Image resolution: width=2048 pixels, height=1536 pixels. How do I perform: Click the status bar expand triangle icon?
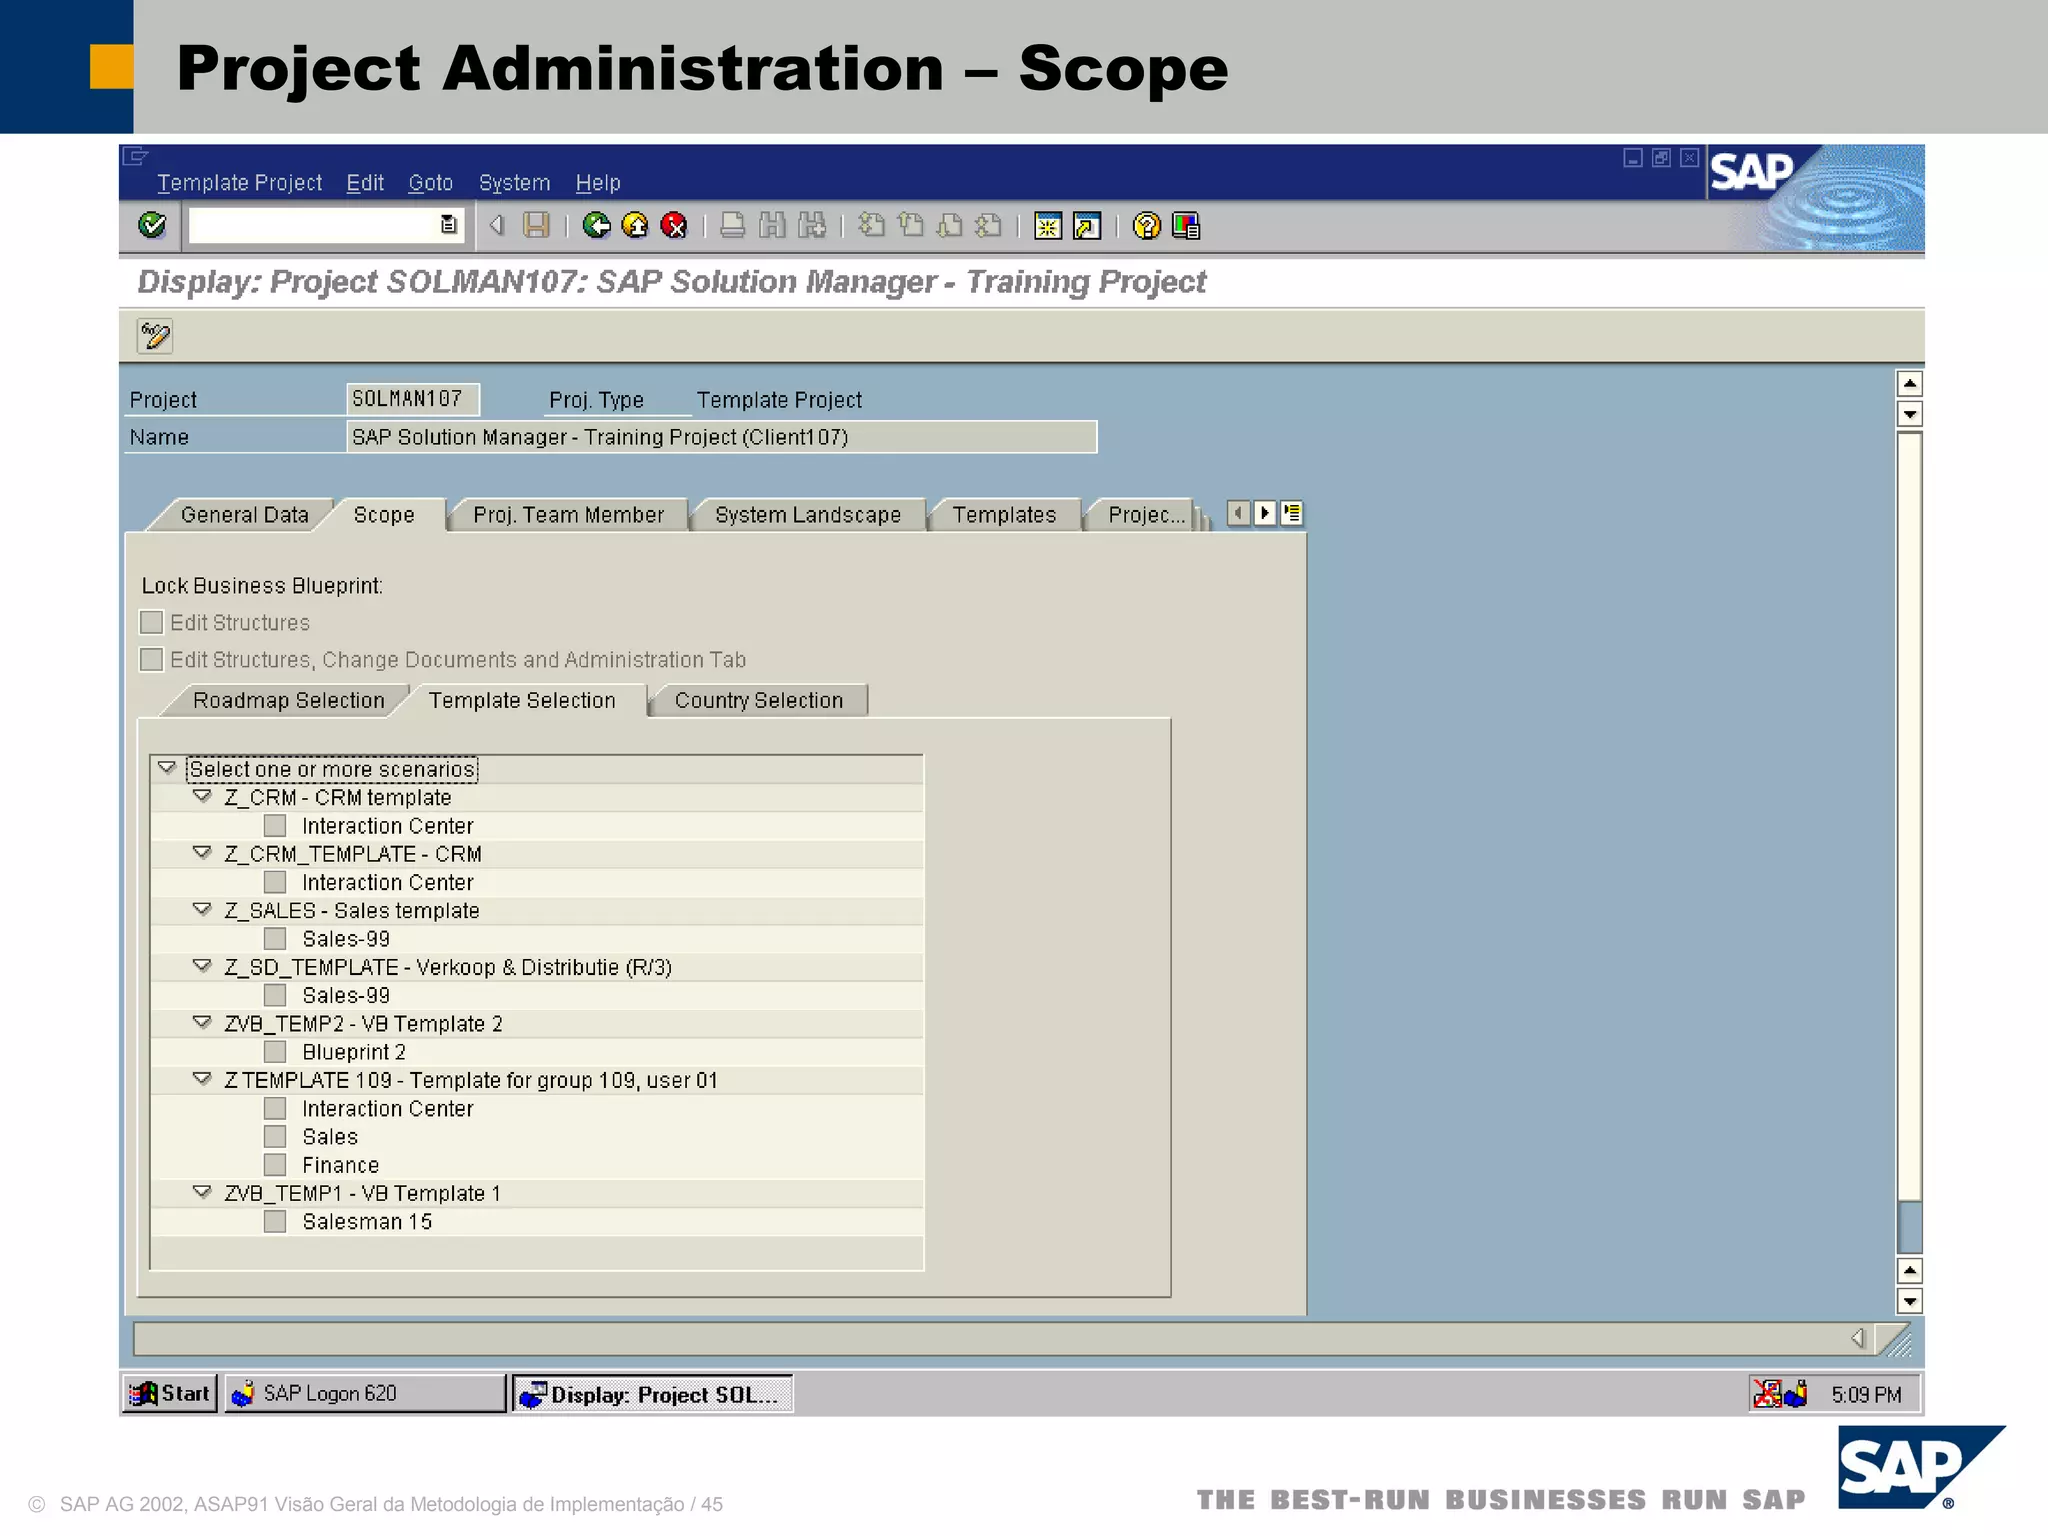pyautogui.click(x=1858, y=1338)
